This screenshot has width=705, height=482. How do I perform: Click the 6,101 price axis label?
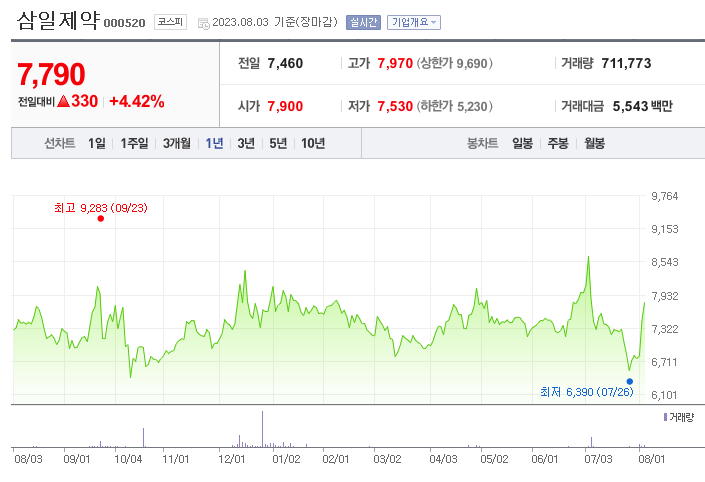click(664, 395)
